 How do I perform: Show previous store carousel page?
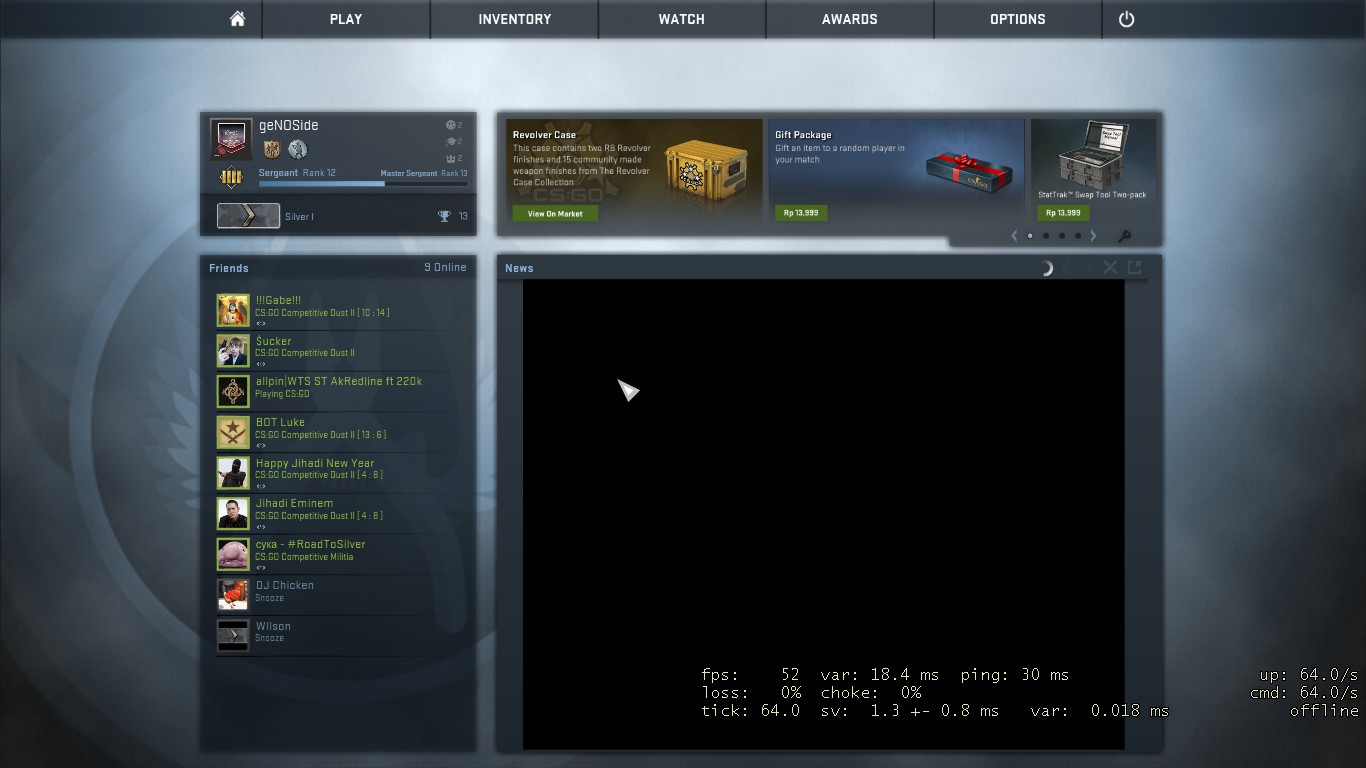[1014, 236]
